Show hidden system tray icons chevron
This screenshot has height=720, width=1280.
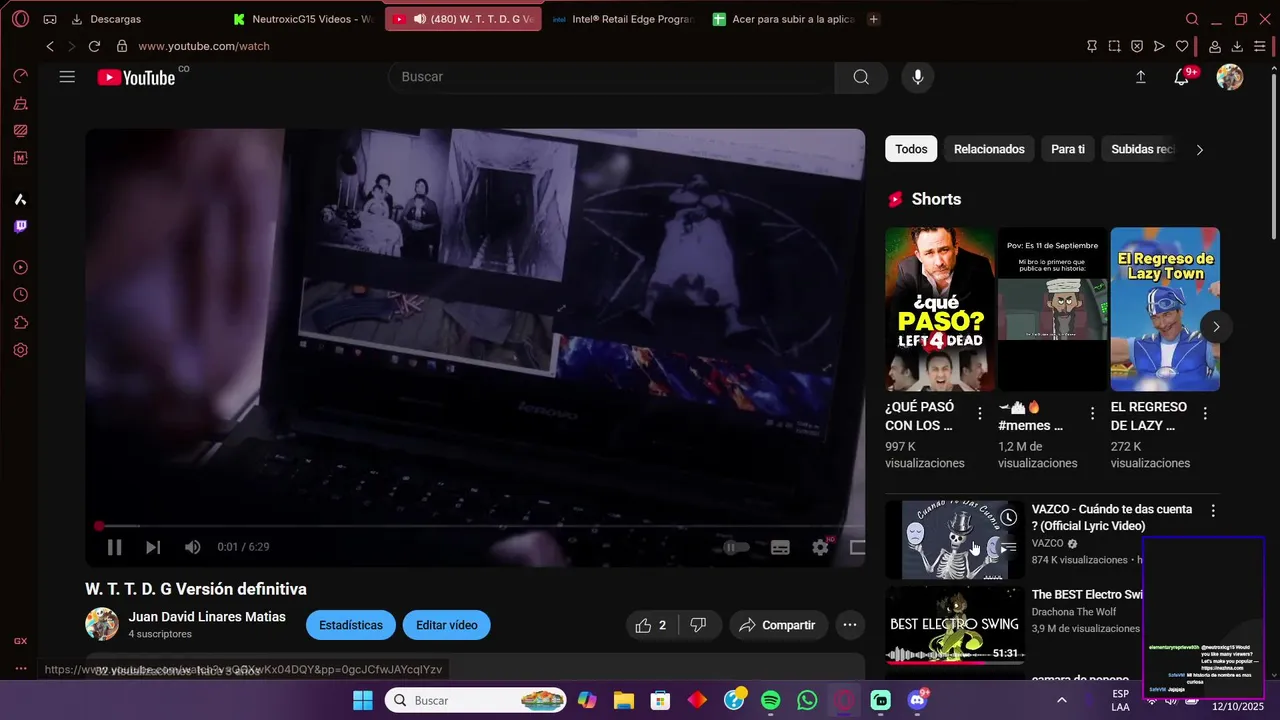tap(1061, 700)
